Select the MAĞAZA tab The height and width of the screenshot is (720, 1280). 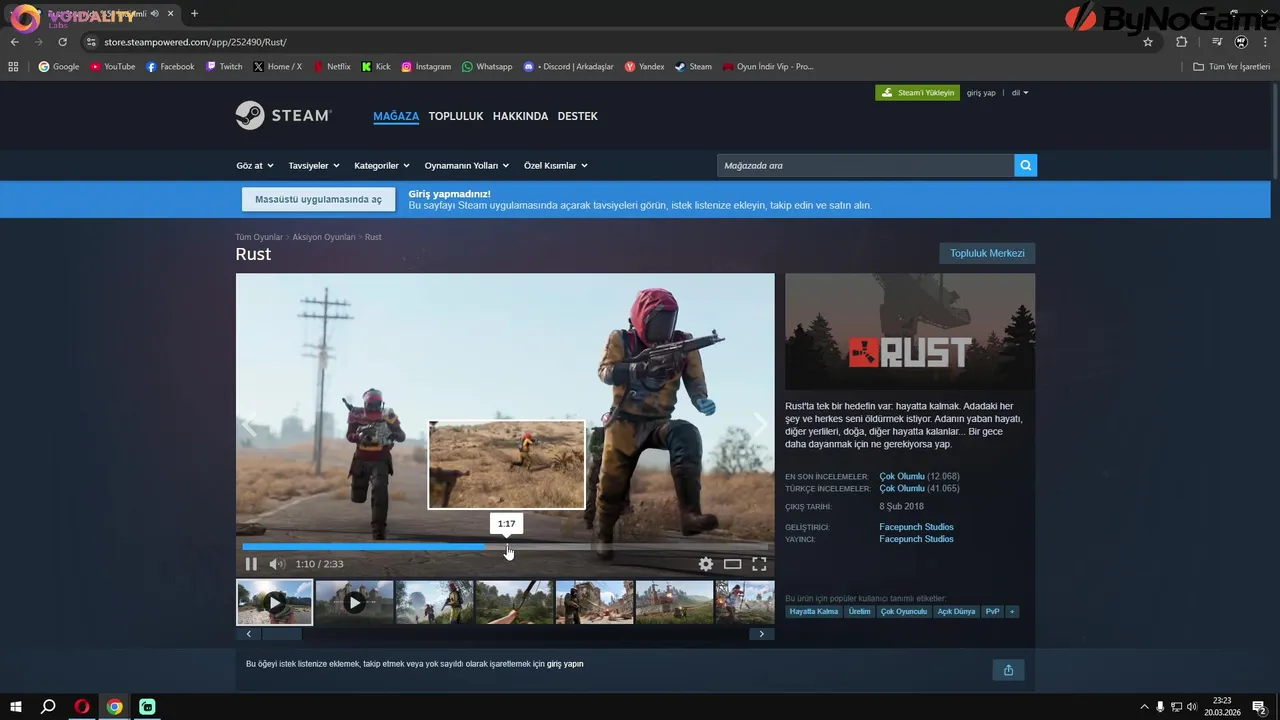coord(396,116)
